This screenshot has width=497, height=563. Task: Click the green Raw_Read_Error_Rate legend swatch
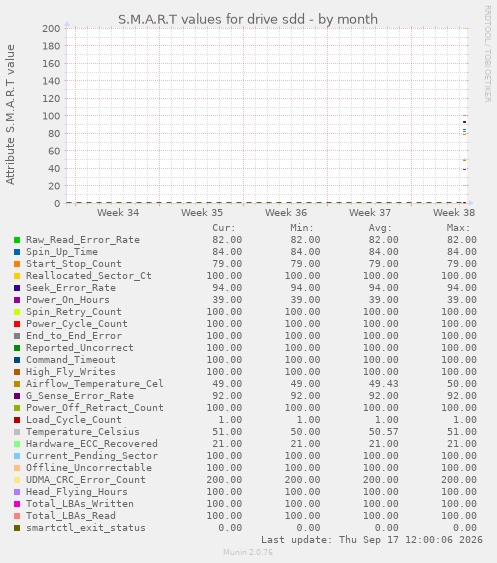pos(17,240)
